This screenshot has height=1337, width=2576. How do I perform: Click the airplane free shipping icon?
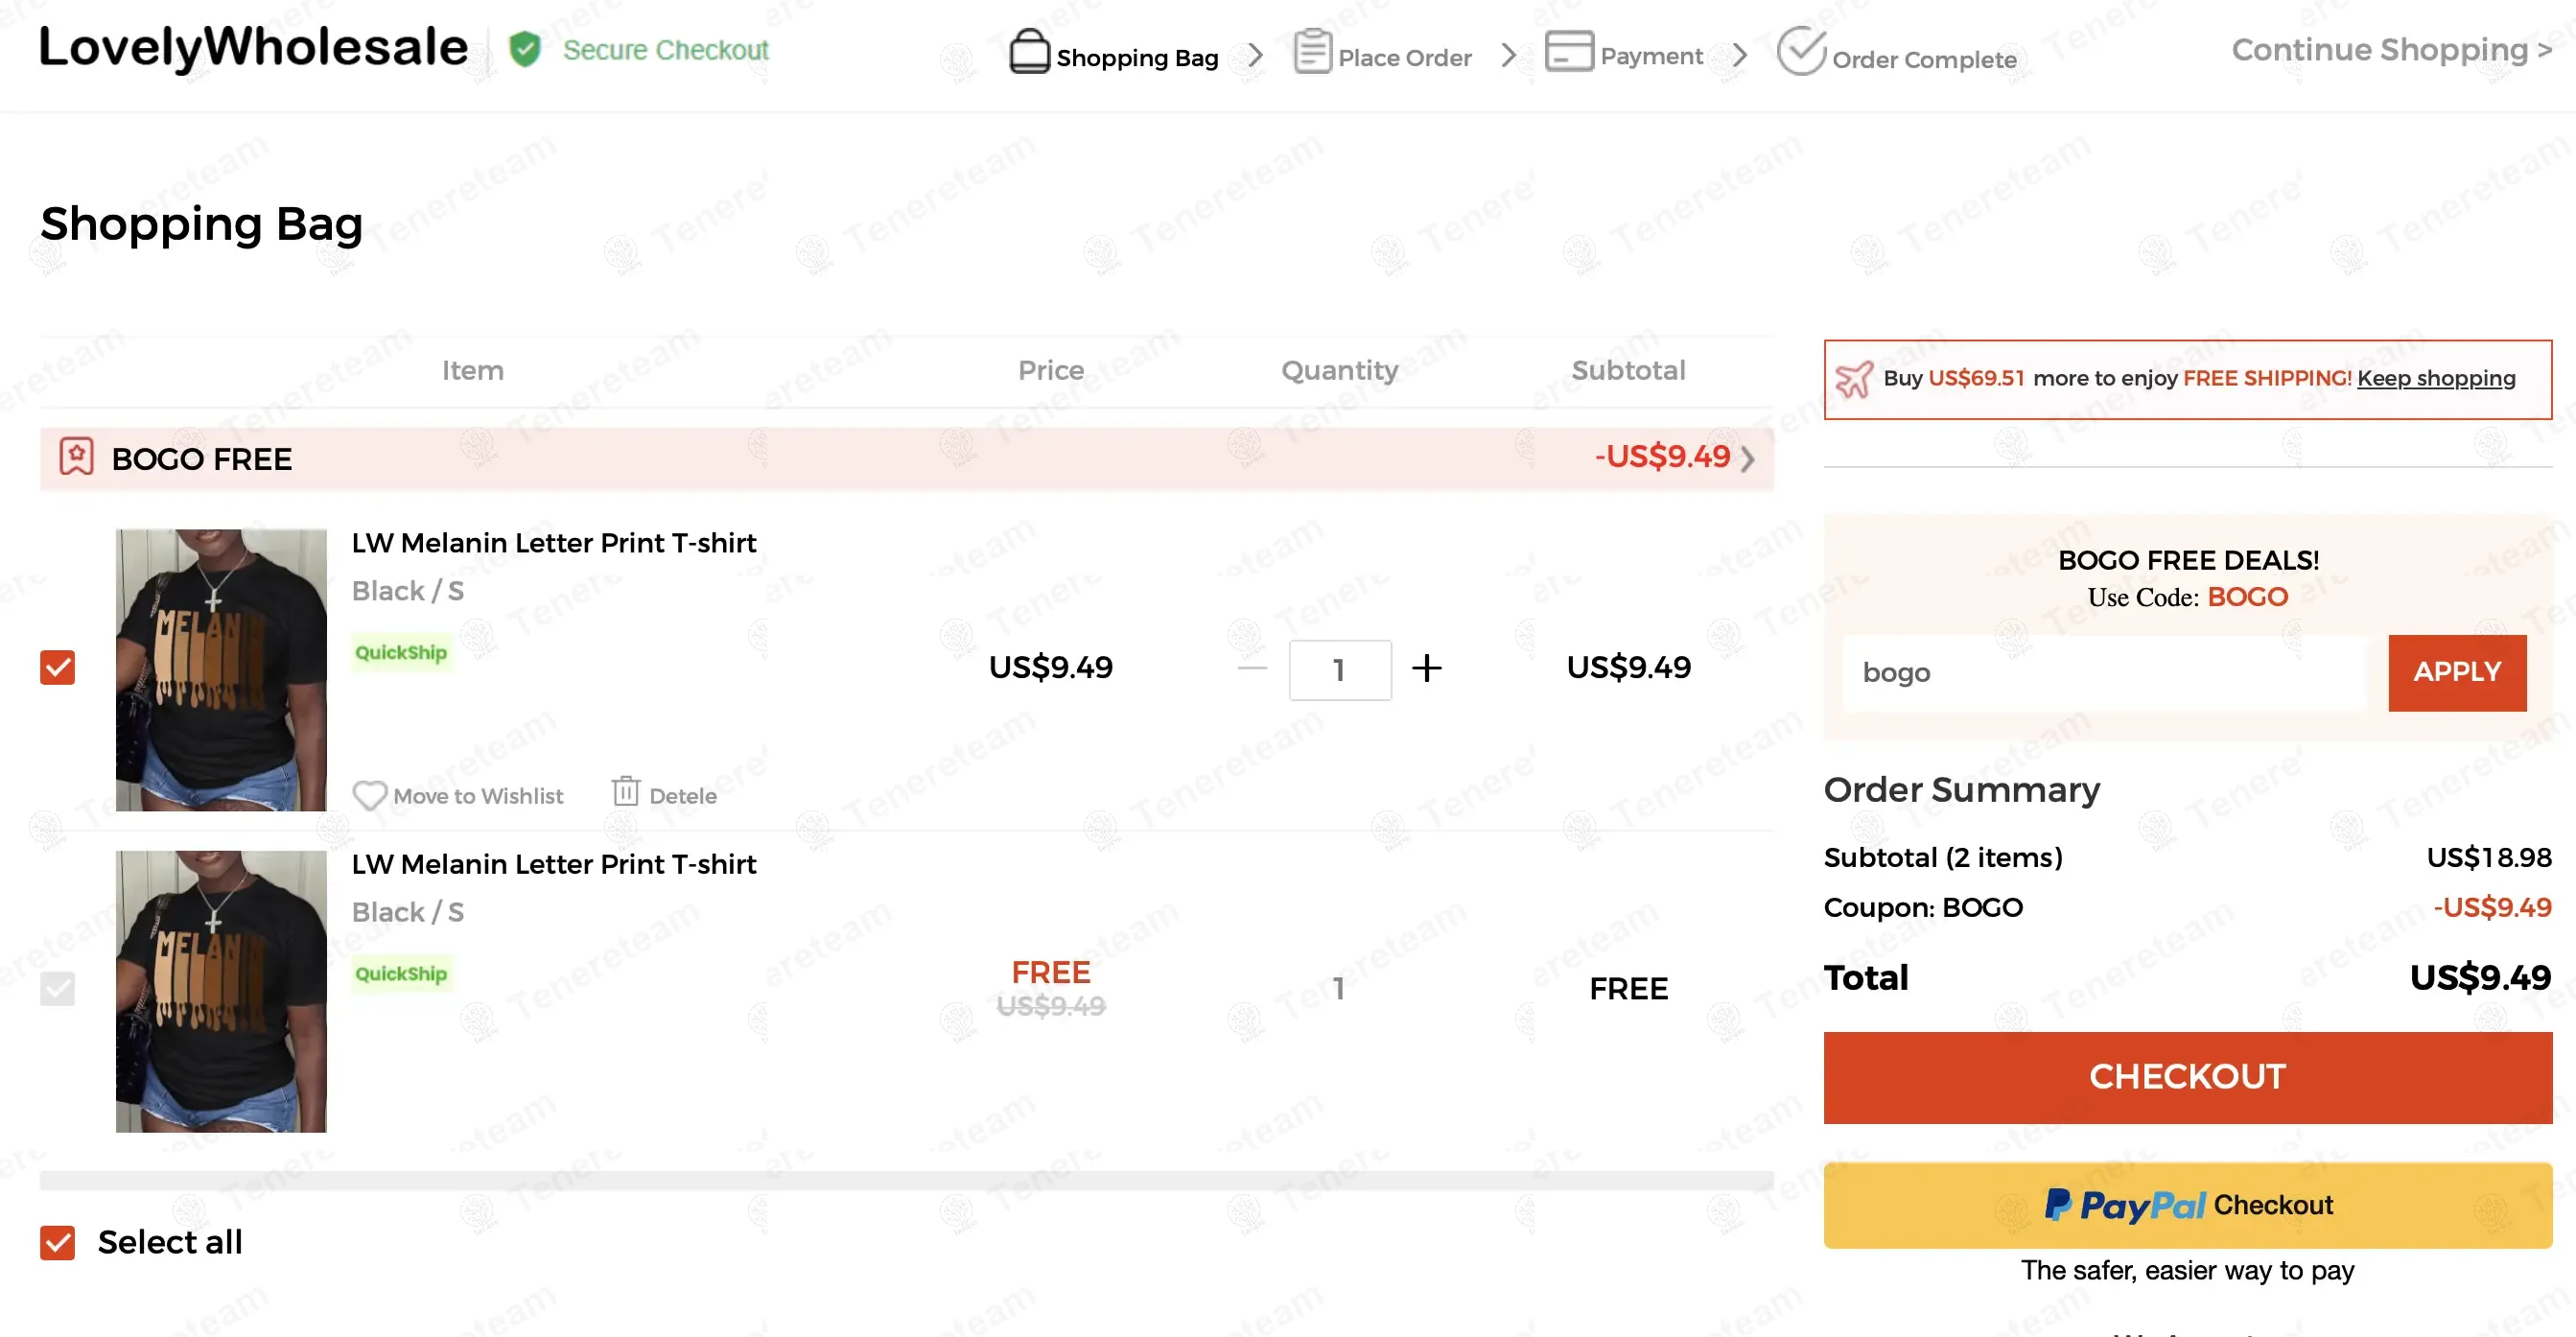coord(1853,379)
